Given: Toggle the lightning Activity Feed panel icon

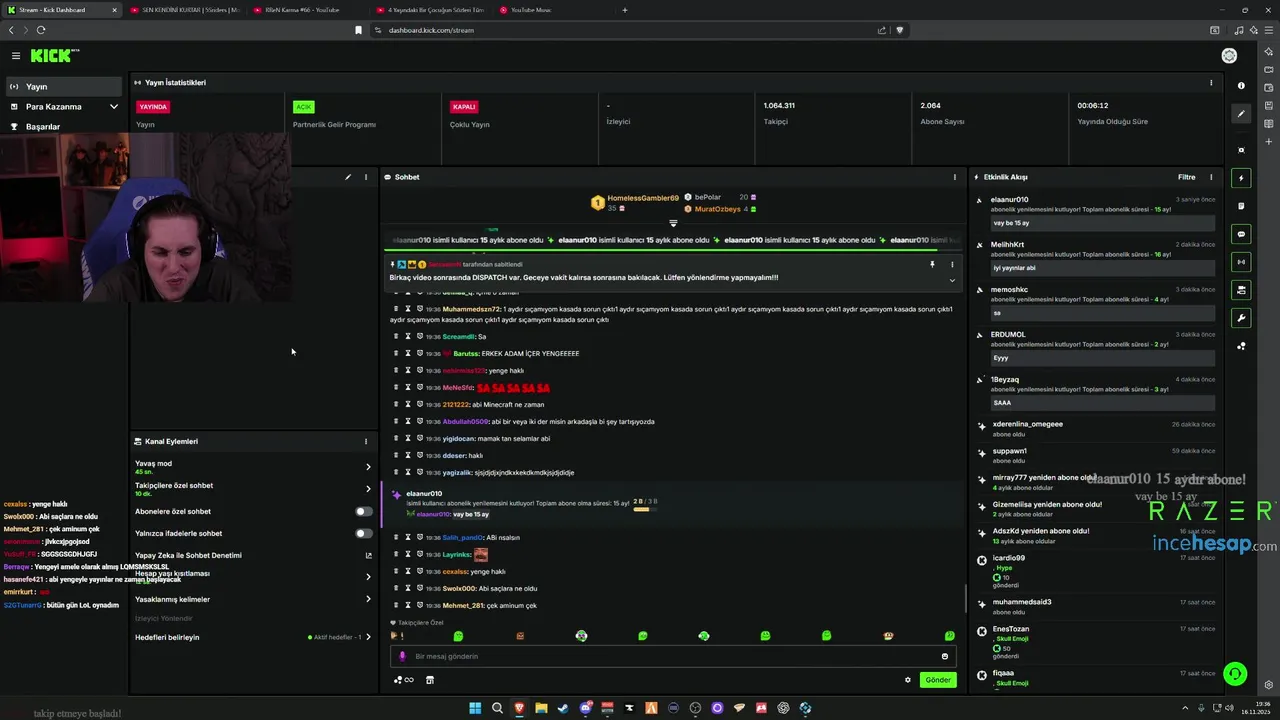Looking at the screenshot, I should (x=1241, y=178).
